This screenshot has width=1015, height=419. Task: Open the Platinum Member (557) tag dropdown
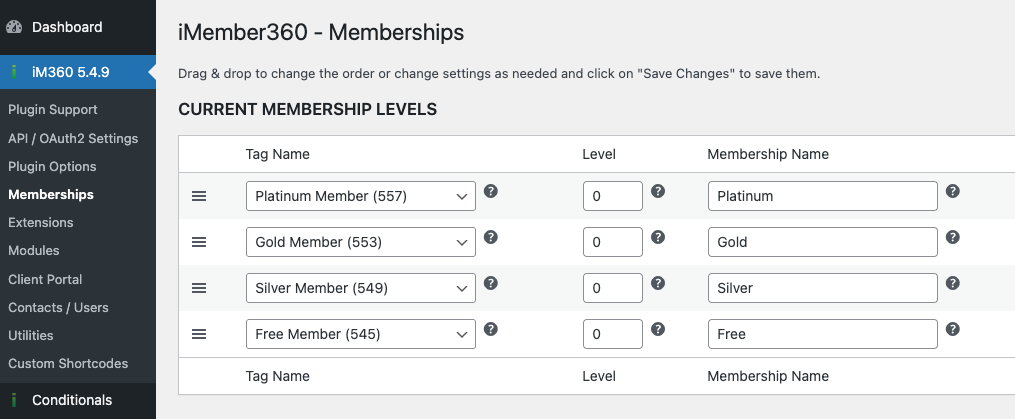pyautogui.click(x=360, y=196)
